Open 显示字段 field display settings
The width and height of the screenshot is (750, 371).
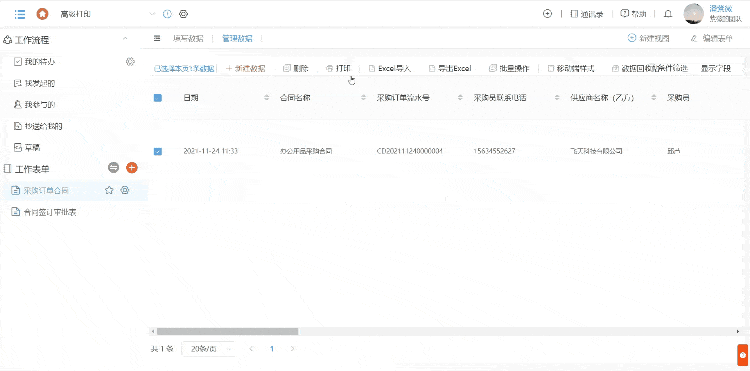tap(716, 68)
